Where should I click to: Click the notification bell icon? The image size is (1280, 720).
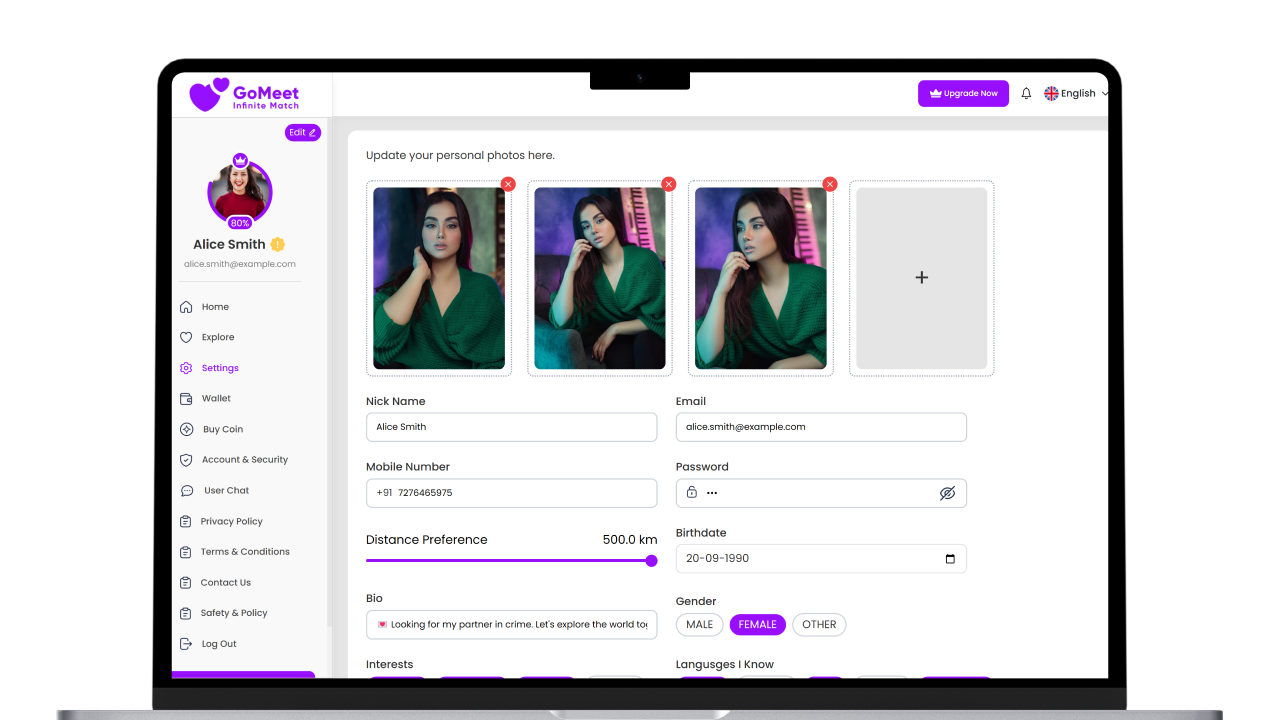pyautogui.click(x=1026, y=93)
